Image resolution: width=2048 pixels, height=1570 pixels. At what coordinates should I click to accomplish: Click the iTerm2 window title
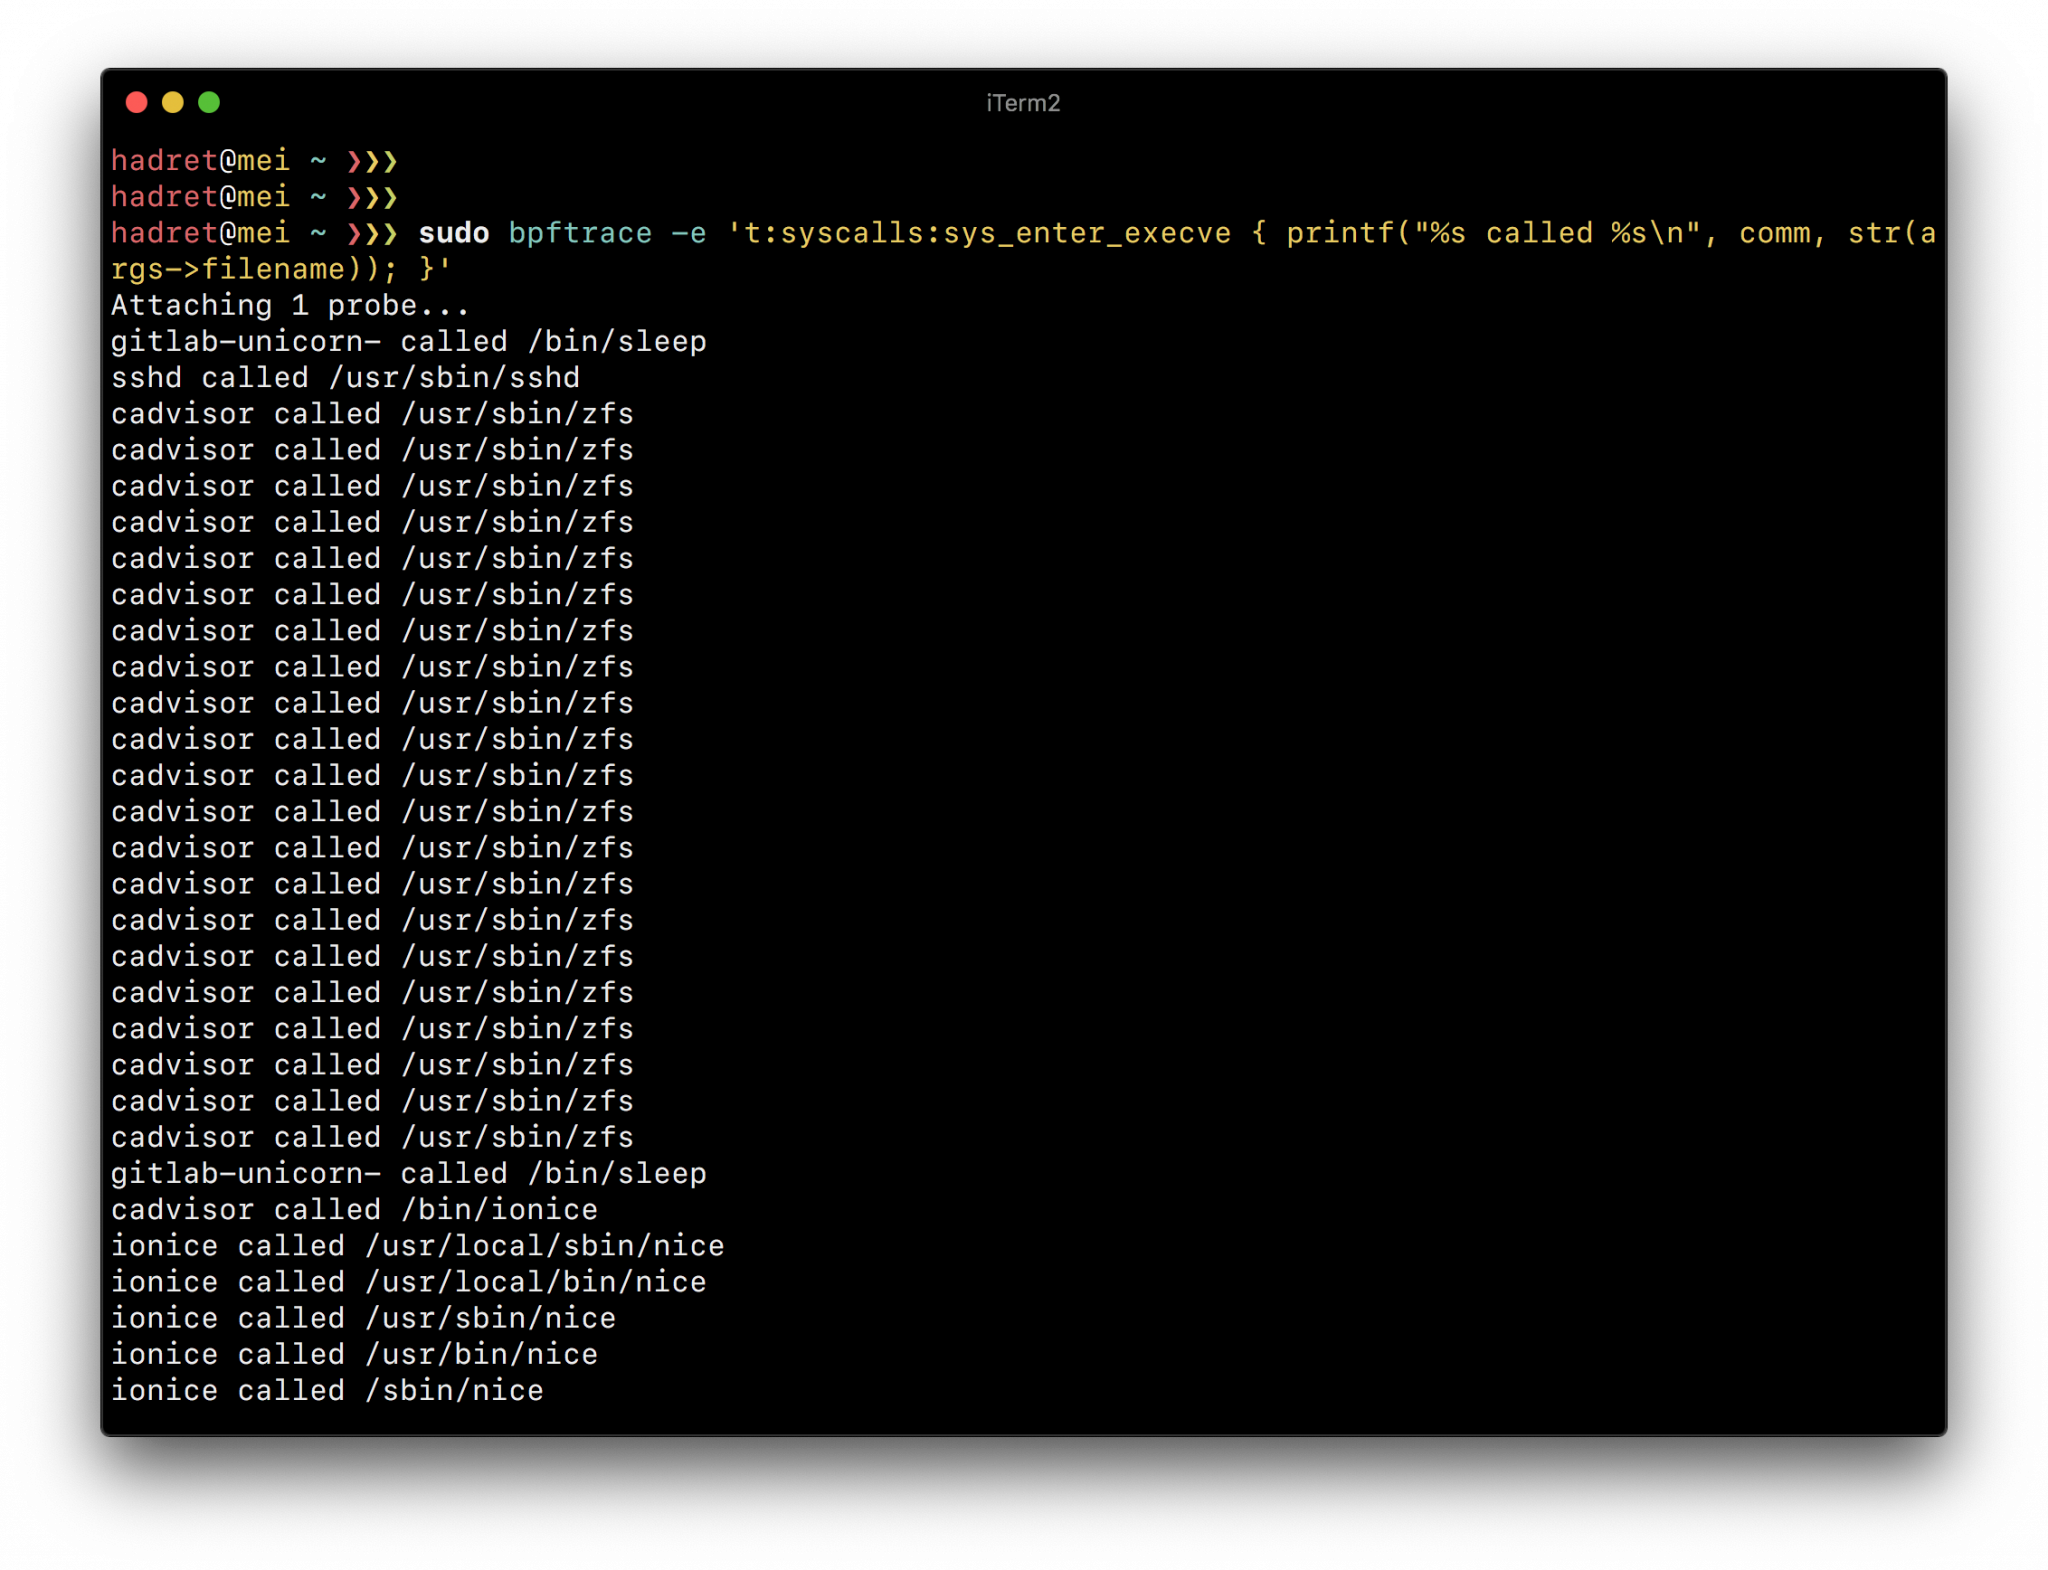click(x=1023, y=103)
